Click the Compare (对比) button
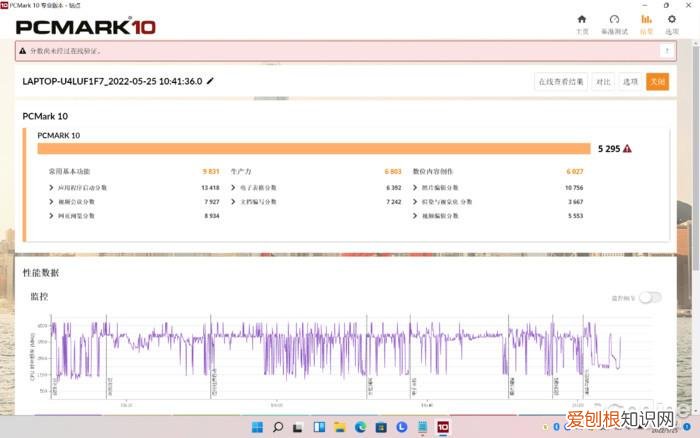The height and width of the screenshot is (438, 700). 603,81
